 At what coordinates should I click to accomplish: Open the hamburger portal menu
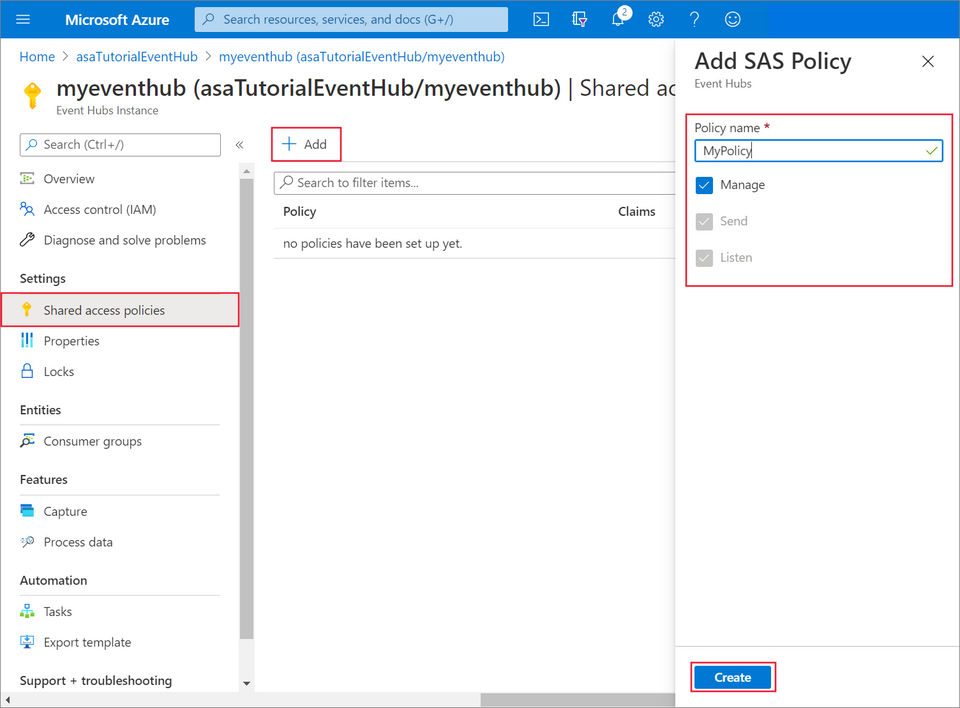pyautogui.click(x=23, y=20)
